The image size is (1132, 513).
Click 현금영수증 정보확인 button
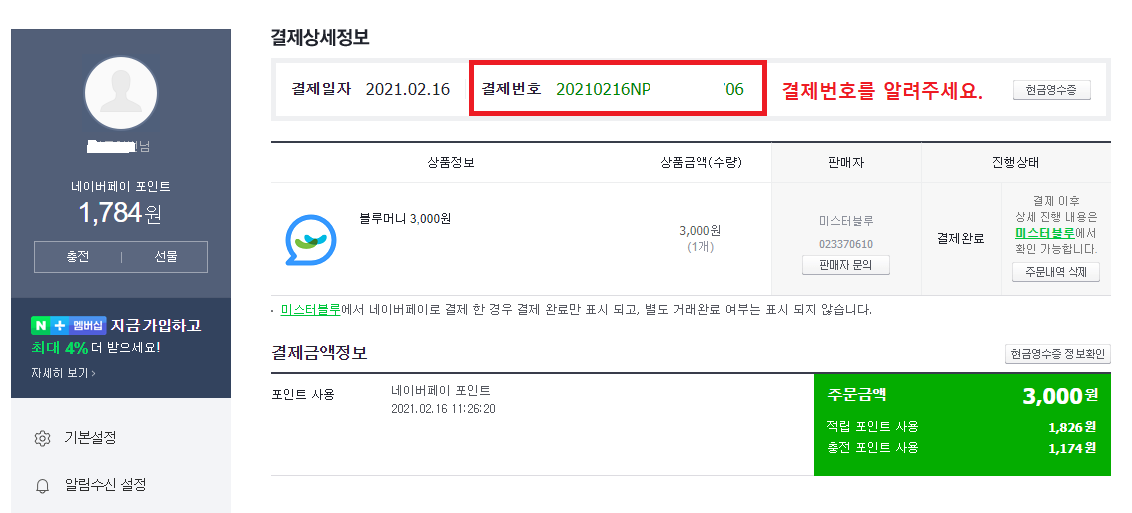[x=1058, y=354]
